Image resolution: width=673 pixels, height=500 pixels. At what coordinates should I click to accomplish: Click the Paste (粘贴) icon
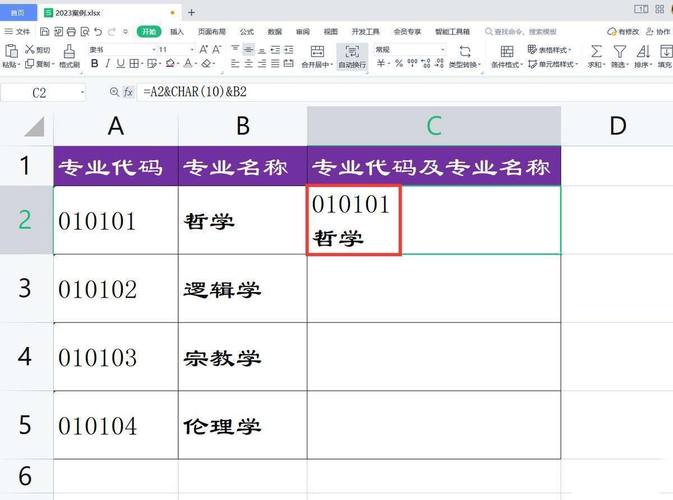11,51
